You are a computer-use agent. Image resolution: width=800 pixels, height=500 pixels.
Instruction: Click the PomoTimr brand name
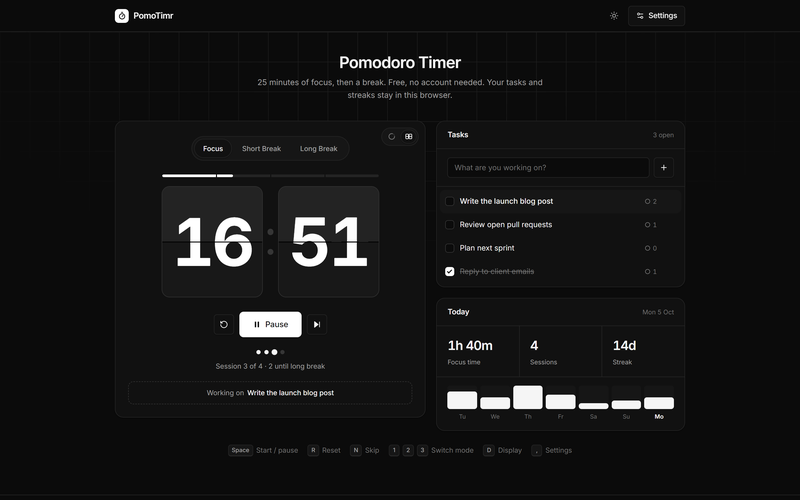(x=153, y=16)
